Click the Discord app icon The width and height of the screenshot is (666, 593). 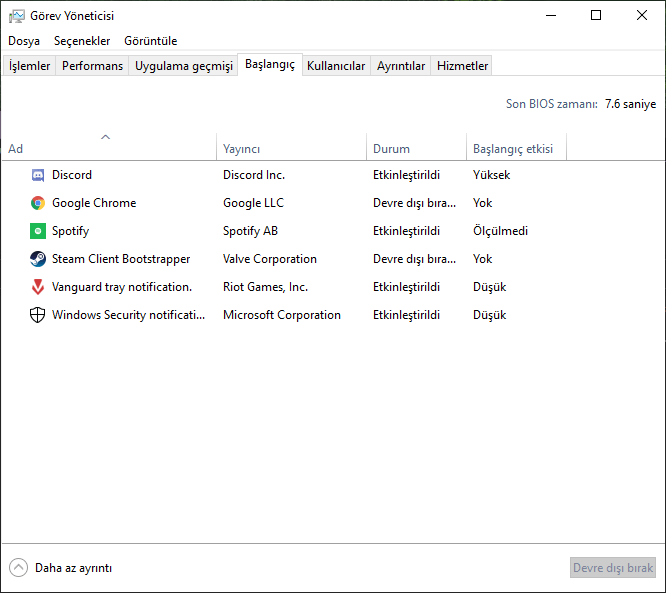coord(38,175)
